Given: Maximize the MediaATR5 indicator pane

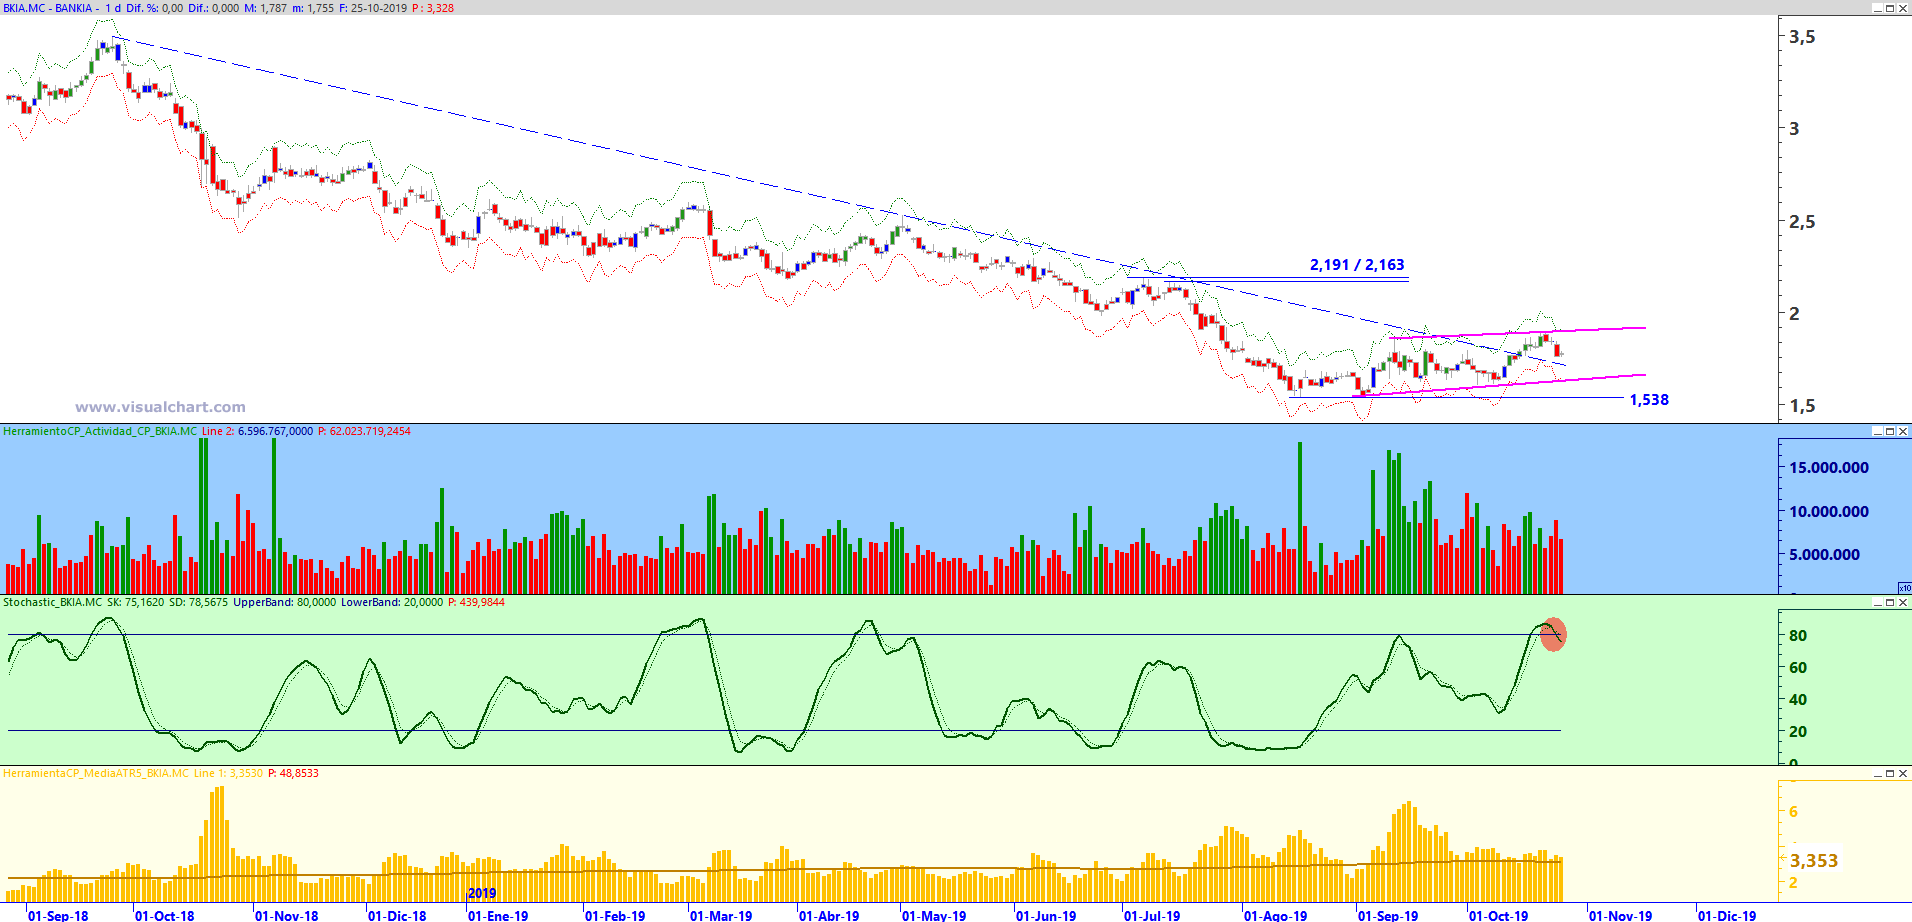Looking at the screenshot, I should [1890, 773].
